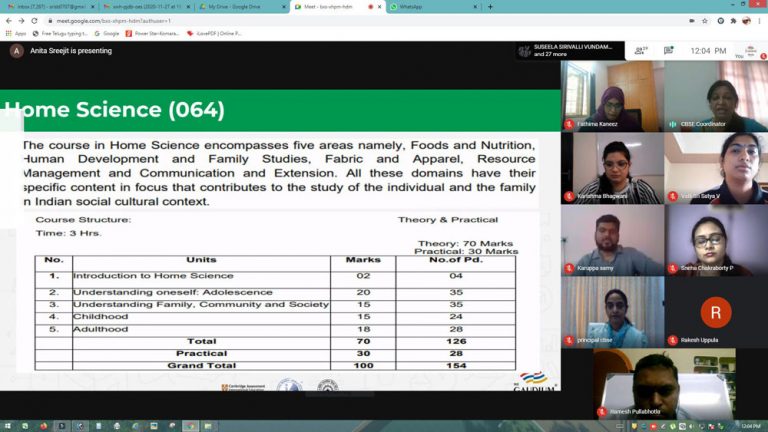Click the red recording dot on Meet tab

tap(370, 7)
